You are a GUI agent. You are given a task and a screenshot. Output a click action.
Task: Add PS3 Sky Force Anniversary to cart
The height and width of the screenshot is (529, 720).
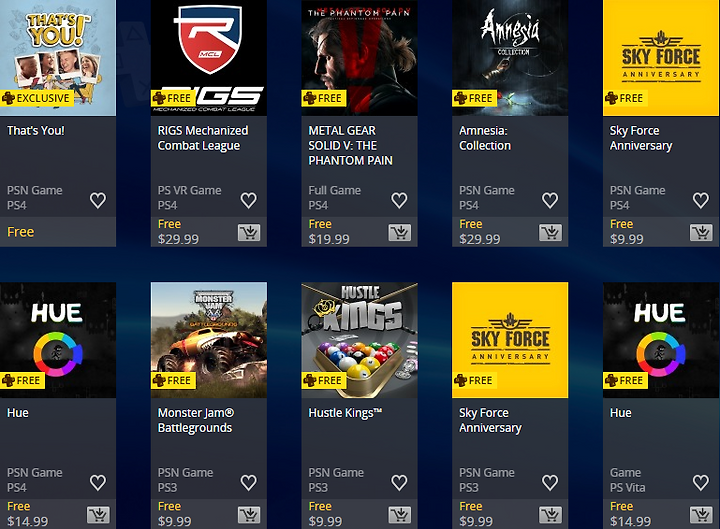pyautogui.click(x=550, y=515)
